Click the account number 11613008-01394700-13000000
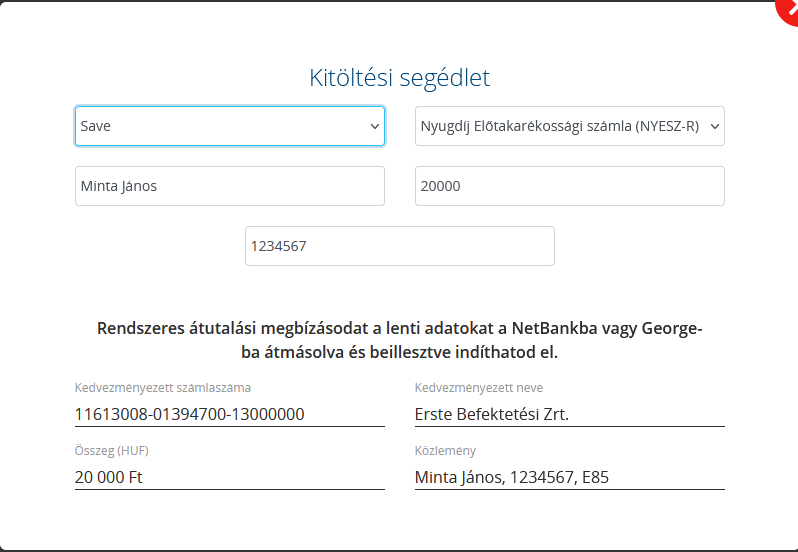798x552 pixels. pyautogui.click(x=190, y=414)
